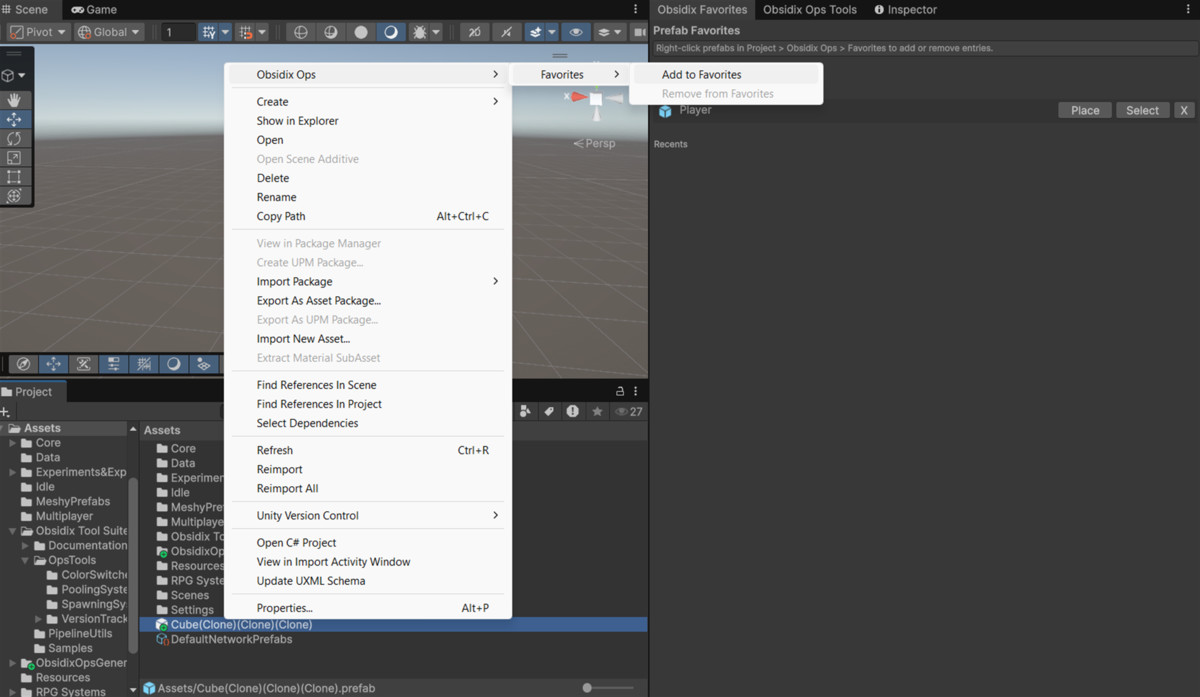This screenshot has height=697, width=1200.
Task: Click the crescent icon in bottom overlay bar
Action: click(x=174, y=364)
